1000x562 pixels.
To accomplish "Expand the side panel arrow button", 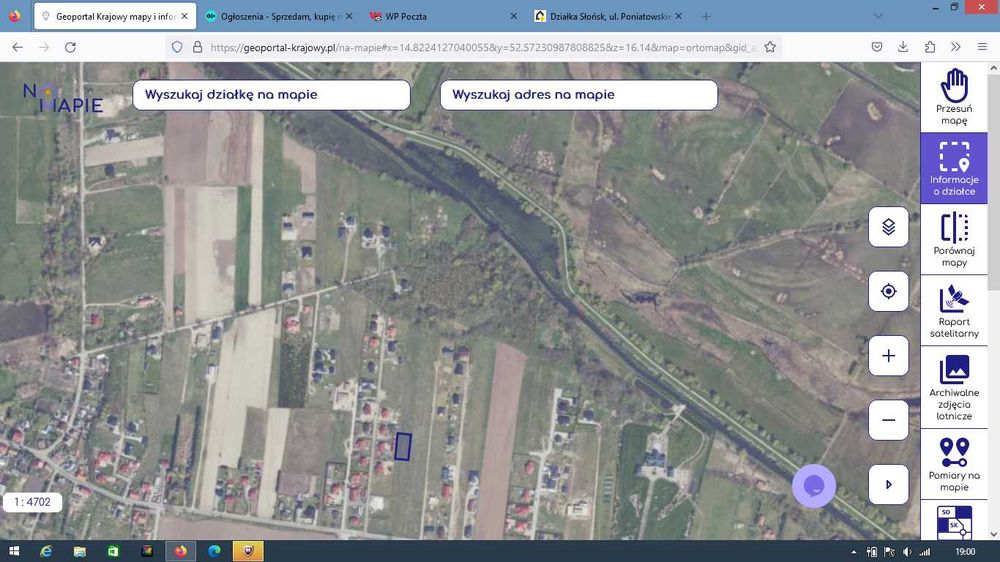I will (x=888, y=485).
